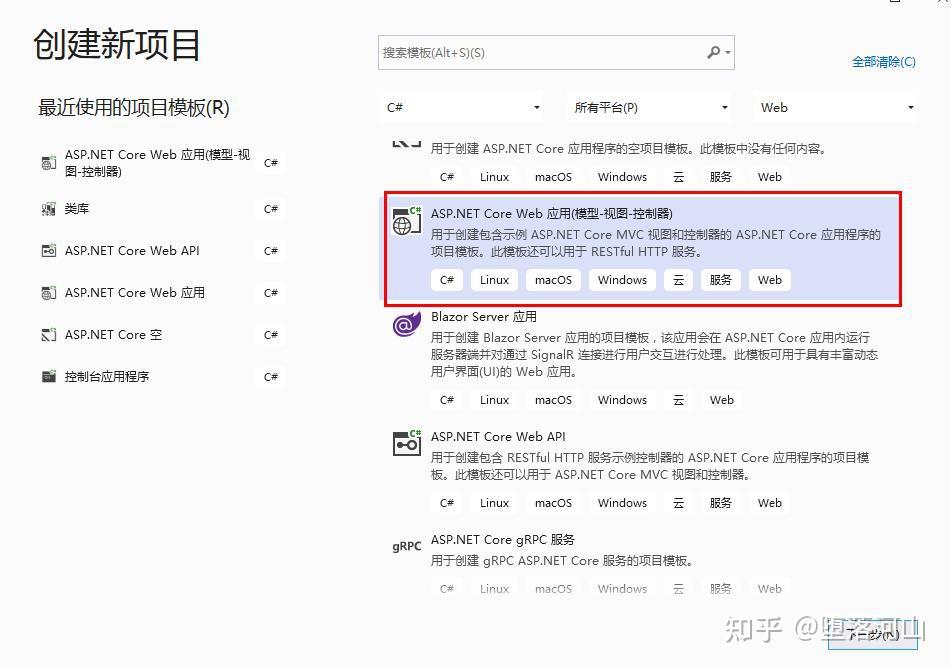Click the recent Web API template icon
This screenshot has width=951, height=667.
(x=49, y=250)
